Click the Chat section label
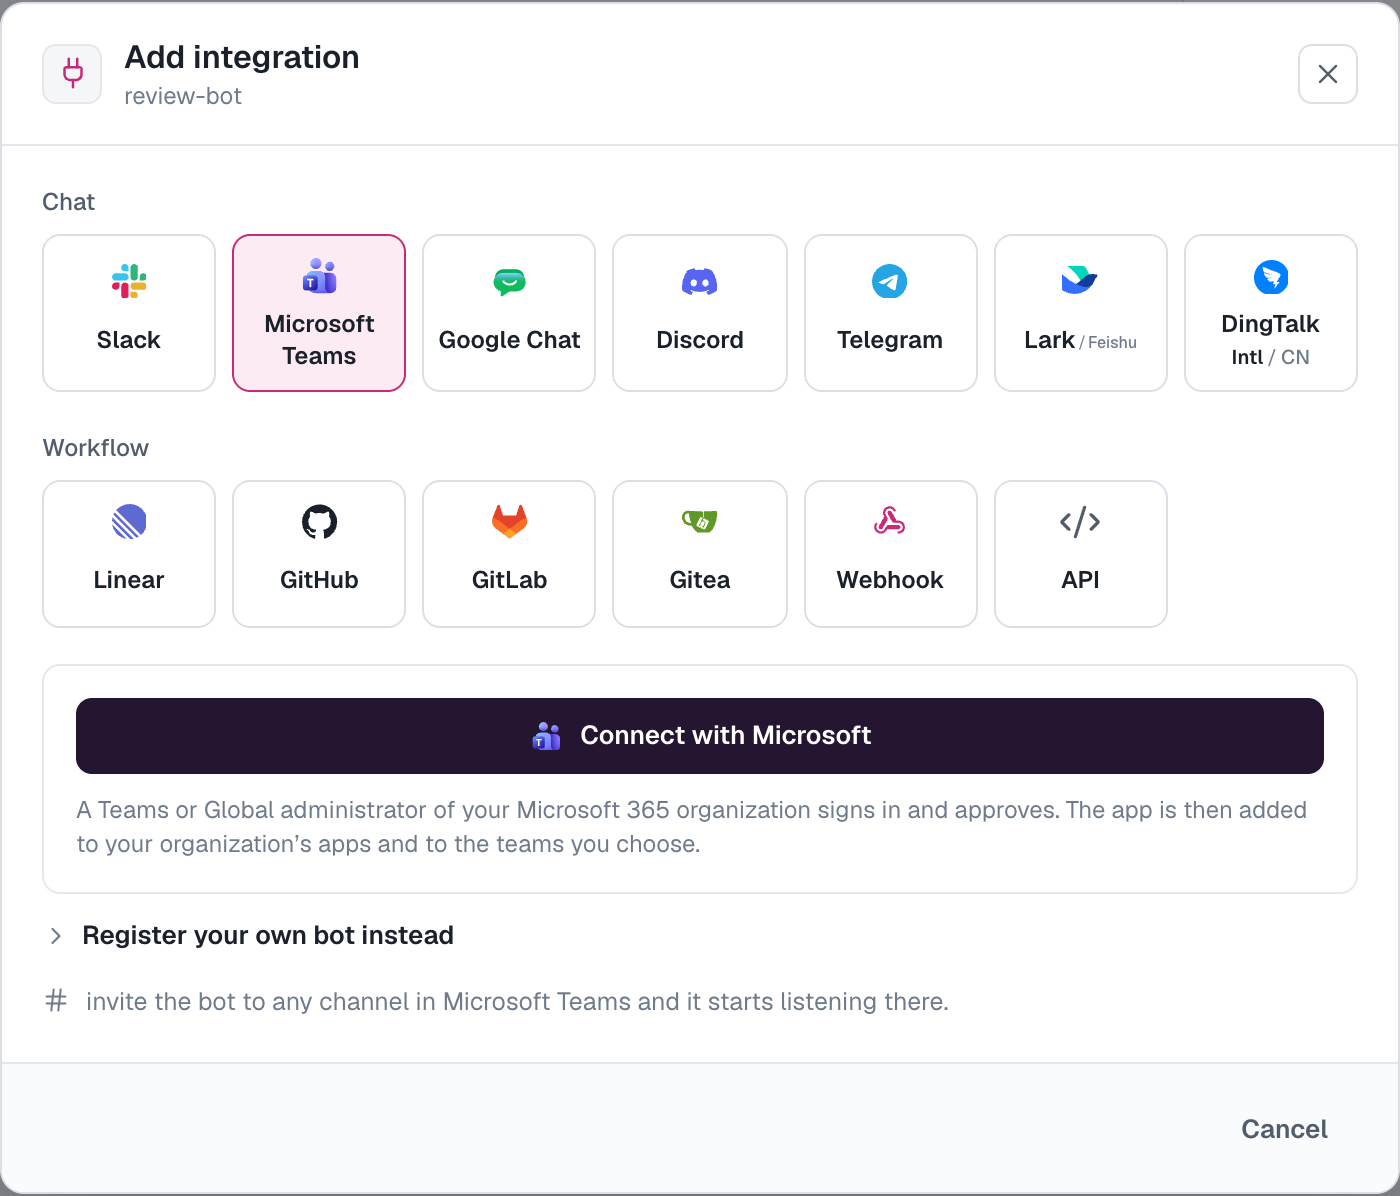Viewport: 1400px width, 1196px height. (69, 202)
